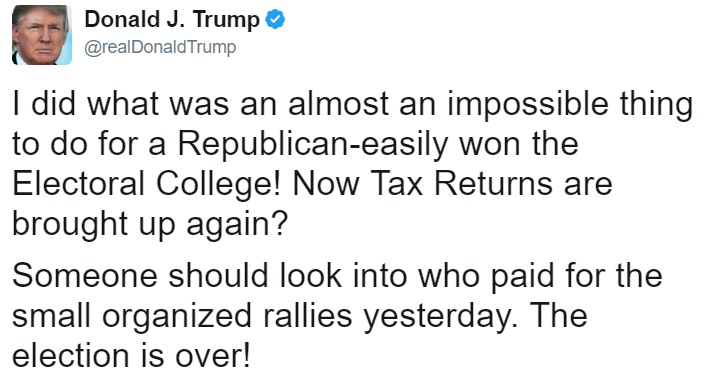Click the word "Republican-easily" in the tweet
716x374 pixels.
pyautogui.click(x=313, y=144)
